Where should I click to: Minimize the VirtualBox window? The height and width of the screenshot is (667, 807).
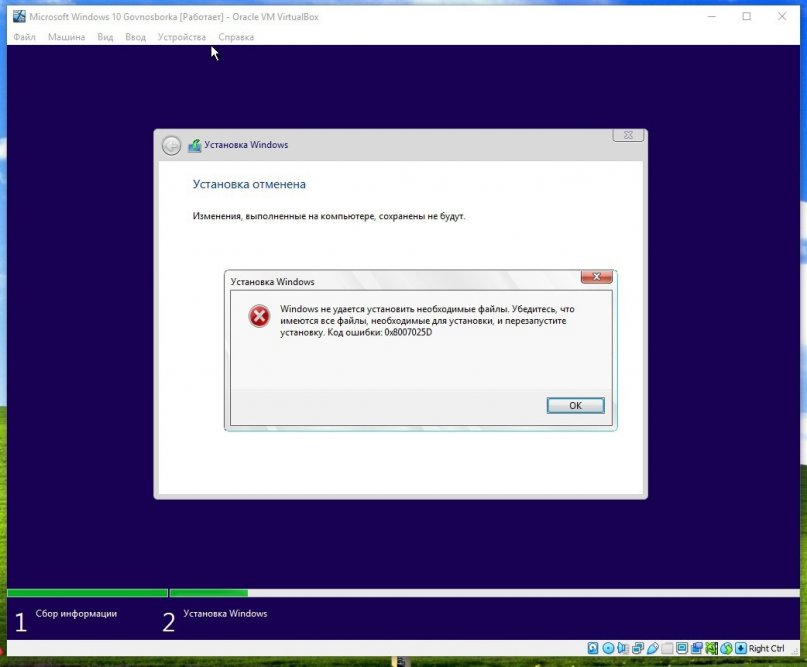click(712, 16)
